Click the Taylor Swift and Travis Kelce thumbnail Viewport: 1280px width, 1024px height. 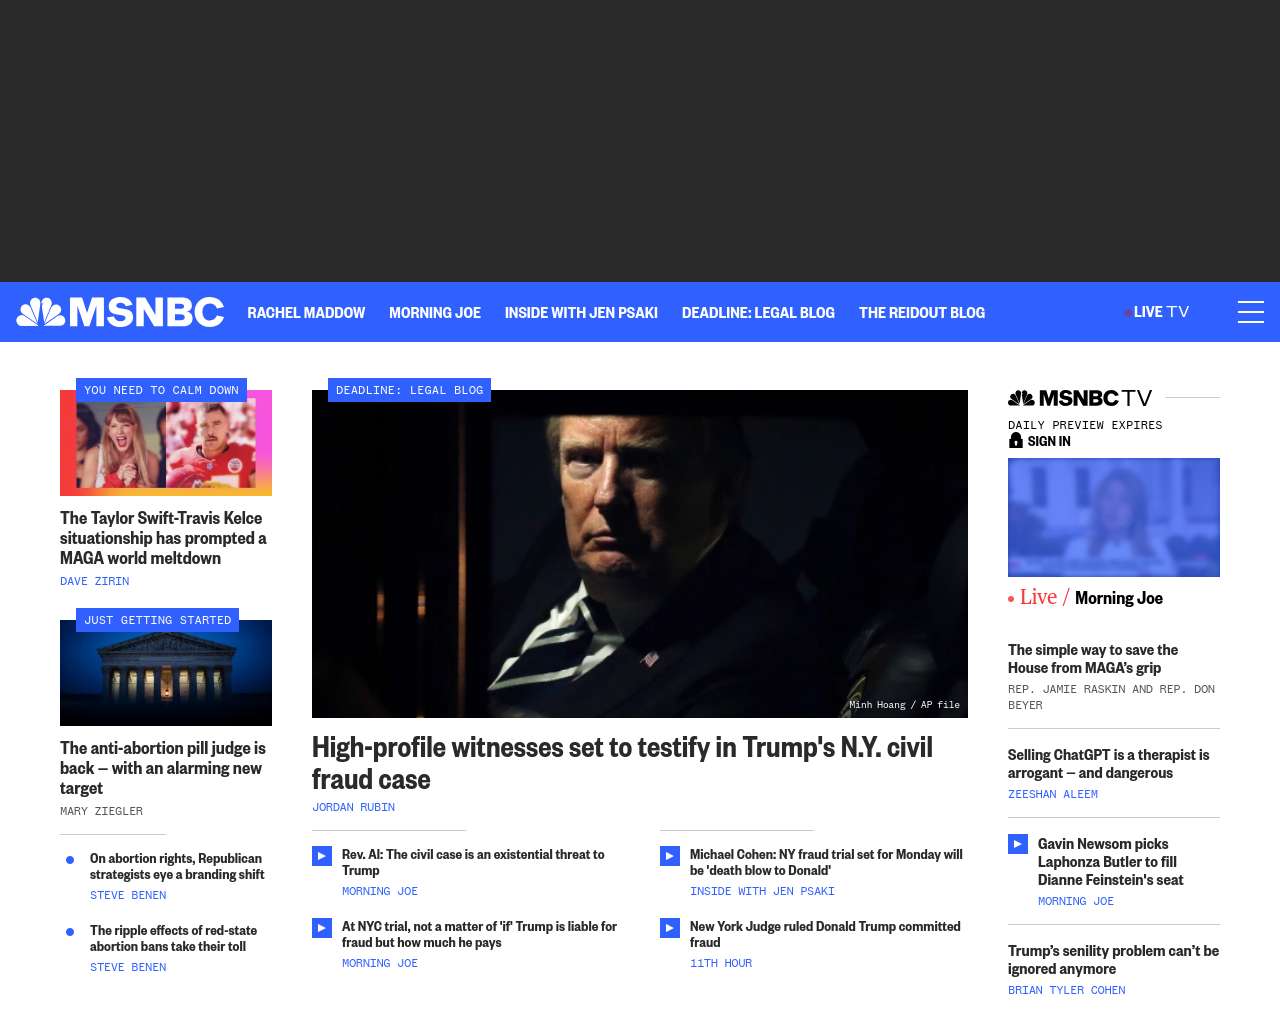click(166, 443)
